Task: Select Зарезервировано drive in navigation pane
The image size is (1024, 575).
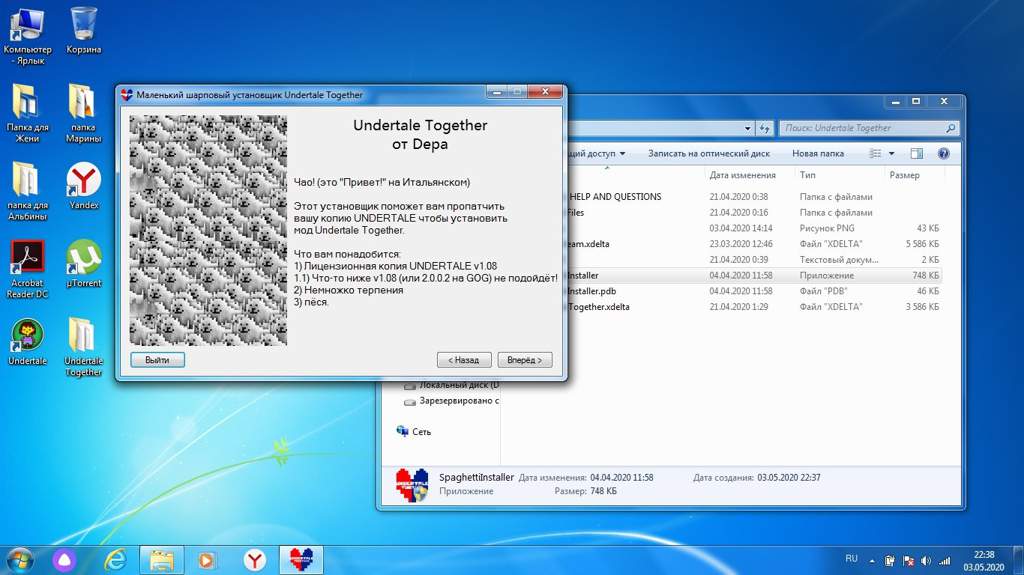Action: pos(452,401)
